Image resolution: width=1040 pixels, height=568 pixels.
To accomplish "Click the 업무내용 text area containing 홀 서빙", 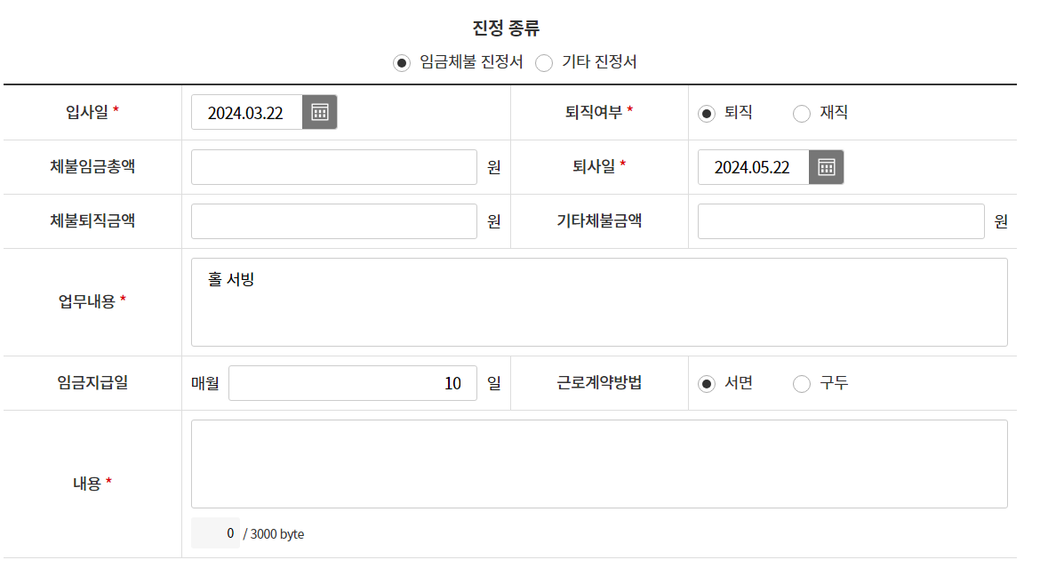I will coord(599,302).
